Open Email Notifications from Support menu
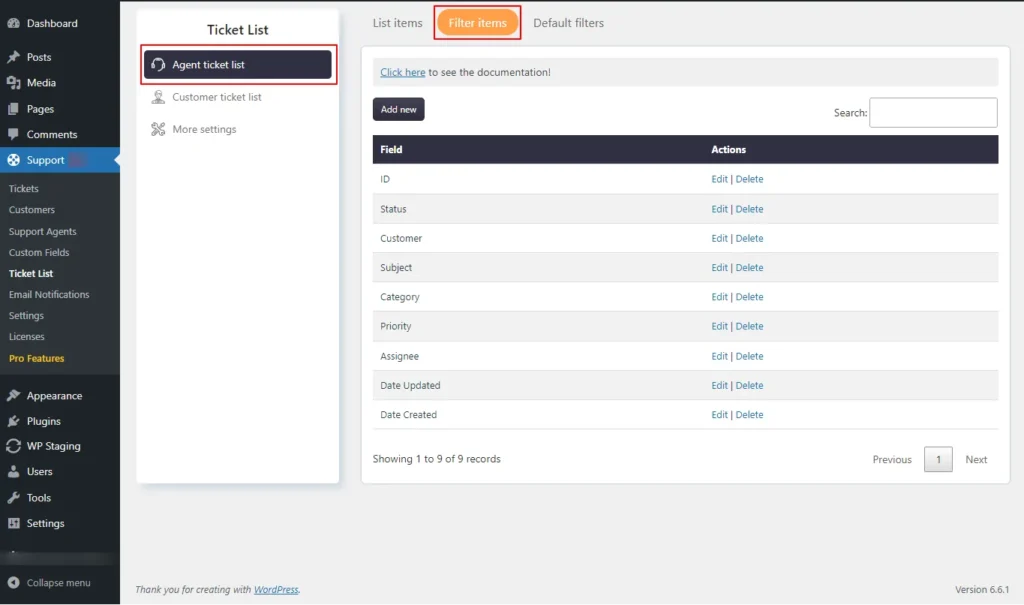1024x605 pixels. 51,294
